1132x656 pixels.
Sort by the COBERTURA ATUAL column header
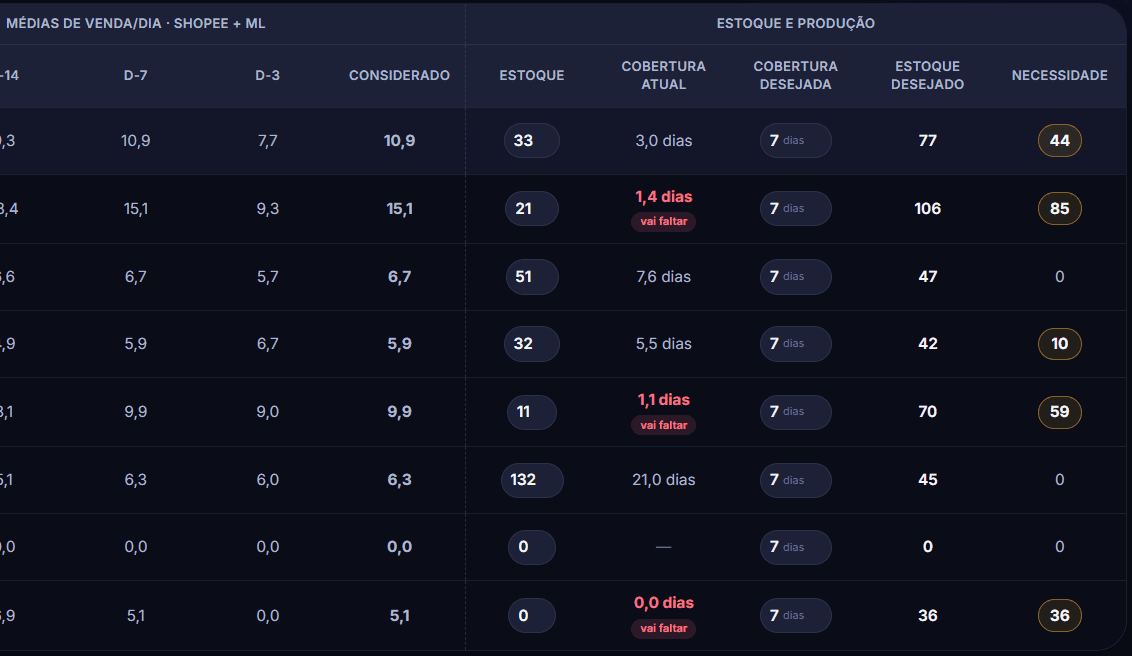[x=663, y=75]
